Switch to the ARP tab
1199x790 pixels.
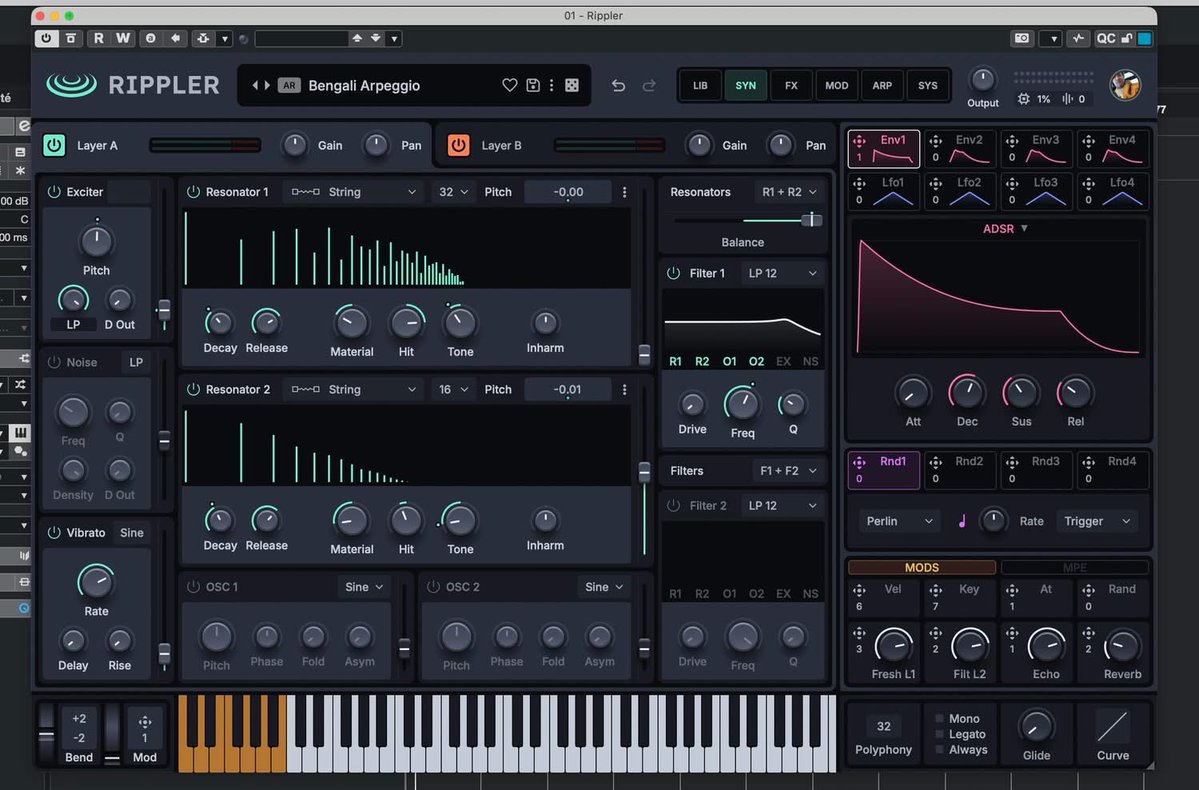coord(882,86)
